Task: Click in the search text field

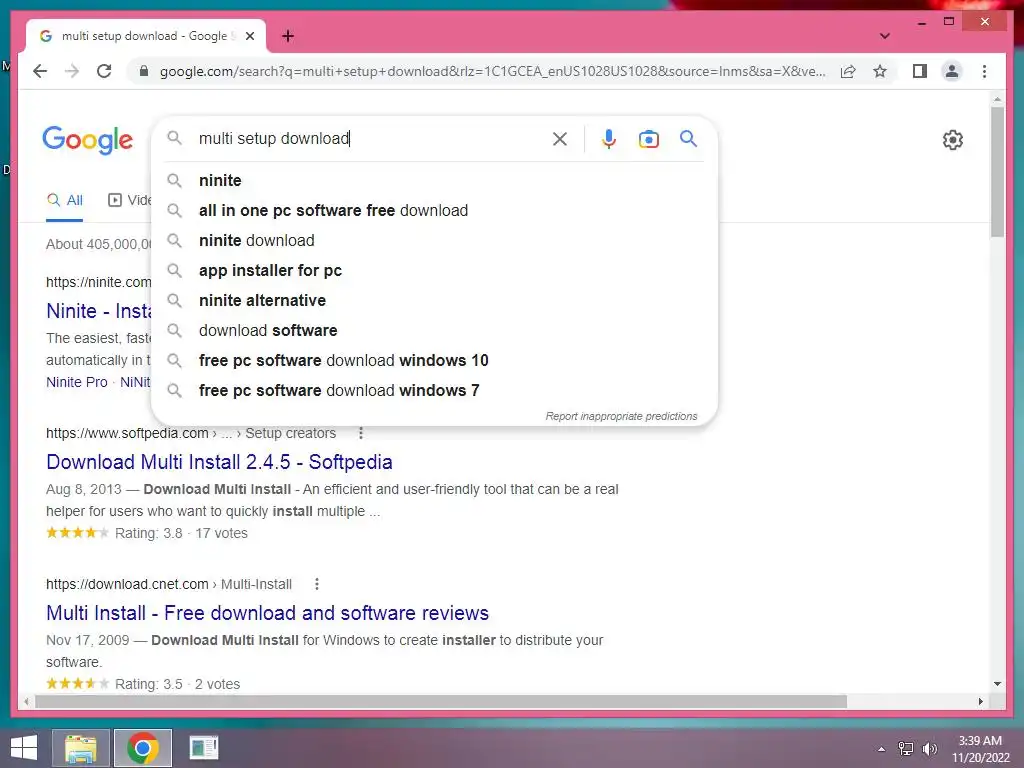Action: tap(372, 138)
